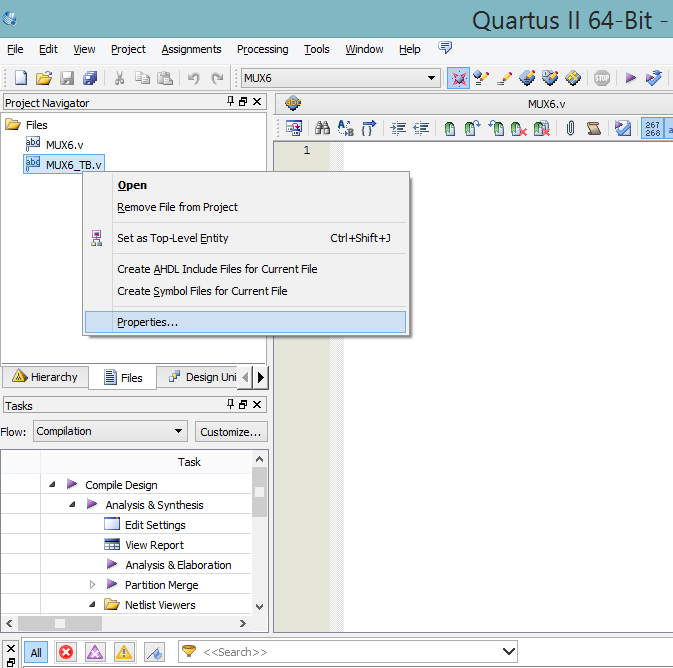Toggle the Error messages filter icon

point(66,653)
